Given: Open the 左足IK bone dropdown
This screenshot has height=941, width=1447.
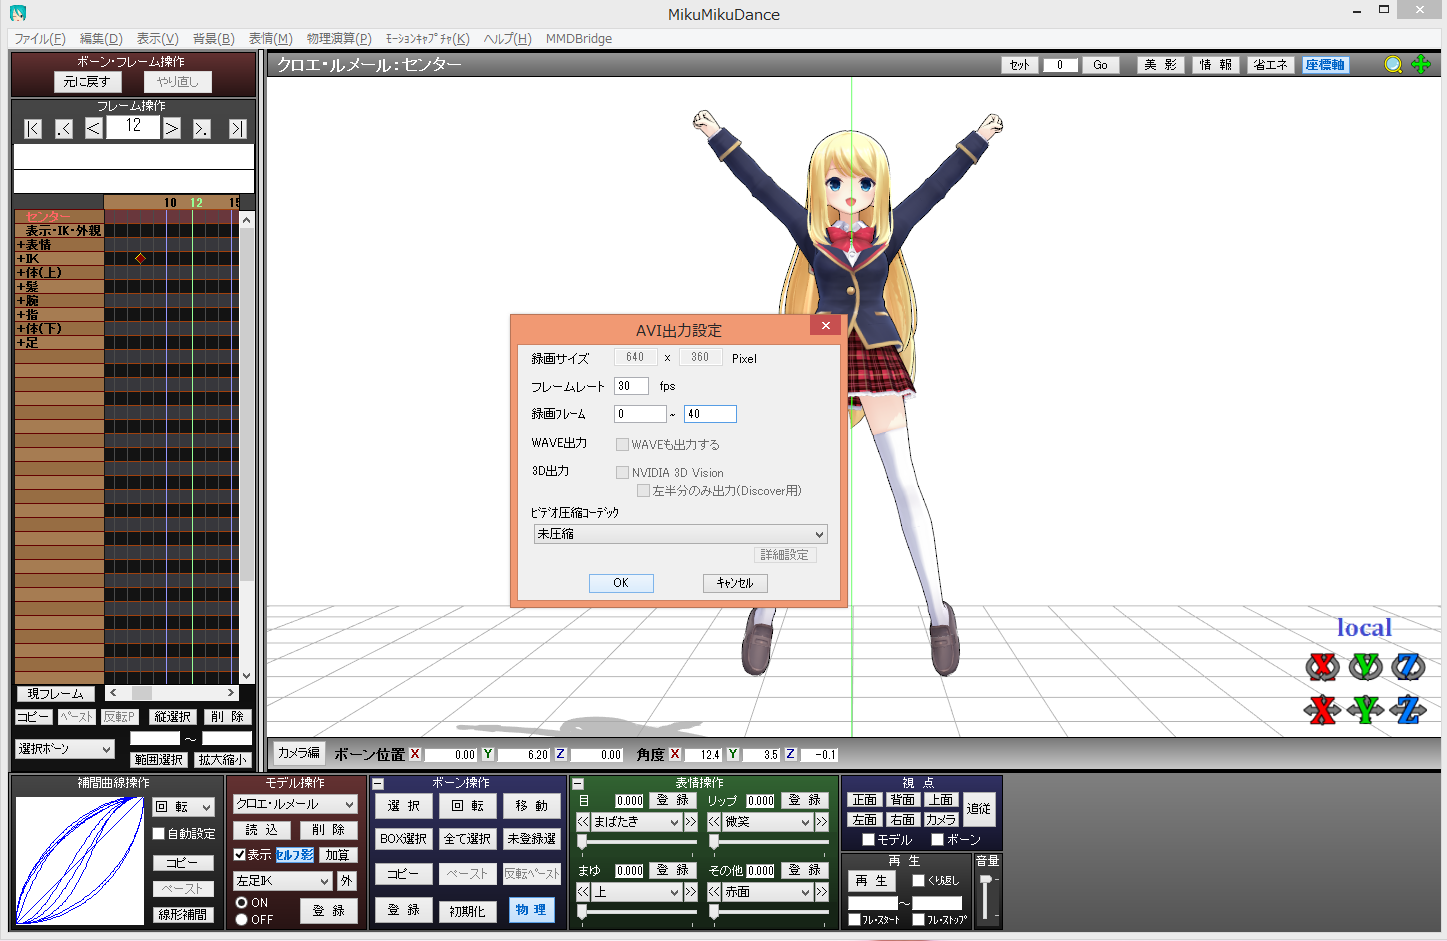Looking at the screenshot, I should (282, 881).
